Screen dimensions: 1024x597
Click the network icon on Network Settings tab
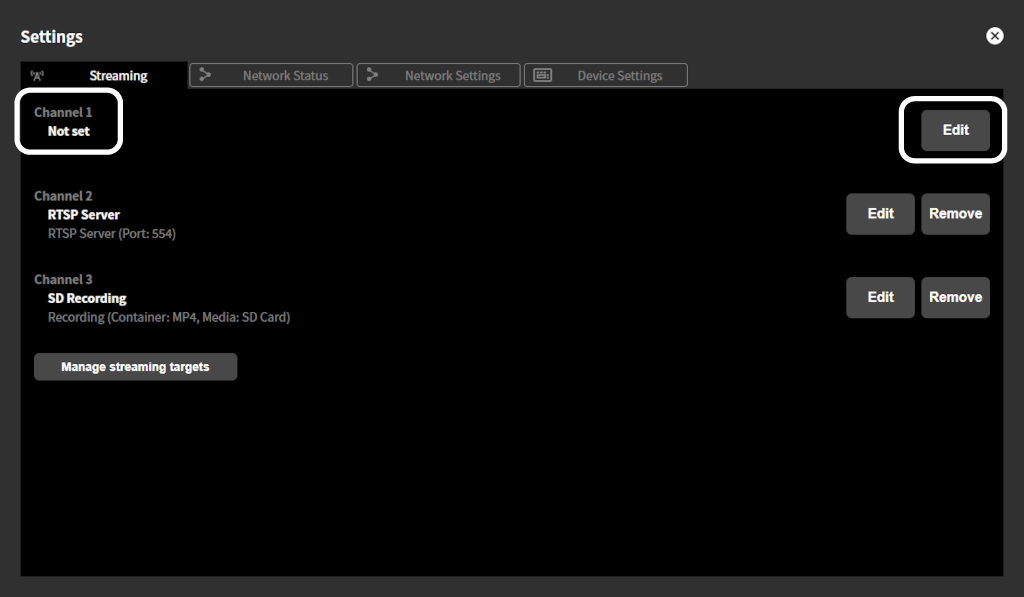[371, 74]
